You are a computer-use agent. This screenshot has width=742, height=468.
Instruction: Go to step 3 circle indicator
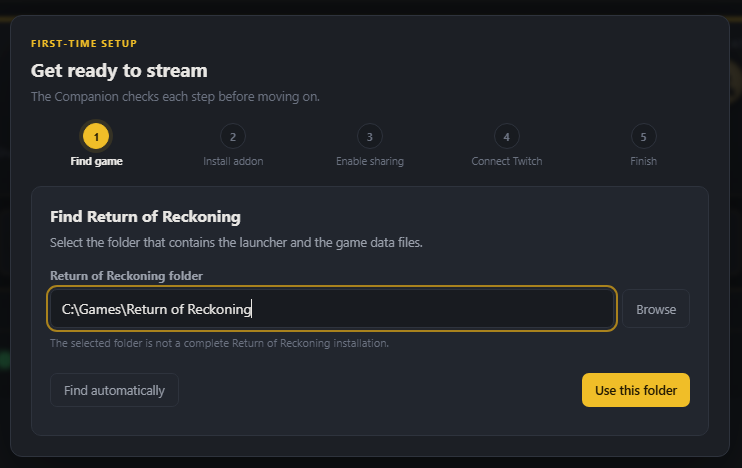370,137
